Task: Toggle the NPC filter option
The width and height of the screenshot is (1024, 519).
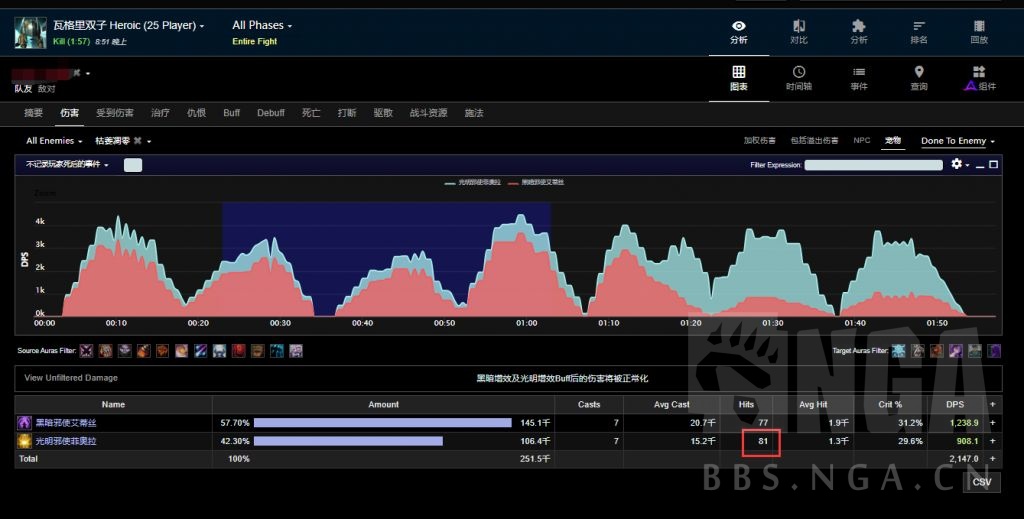Action: [x=861, y=141]
